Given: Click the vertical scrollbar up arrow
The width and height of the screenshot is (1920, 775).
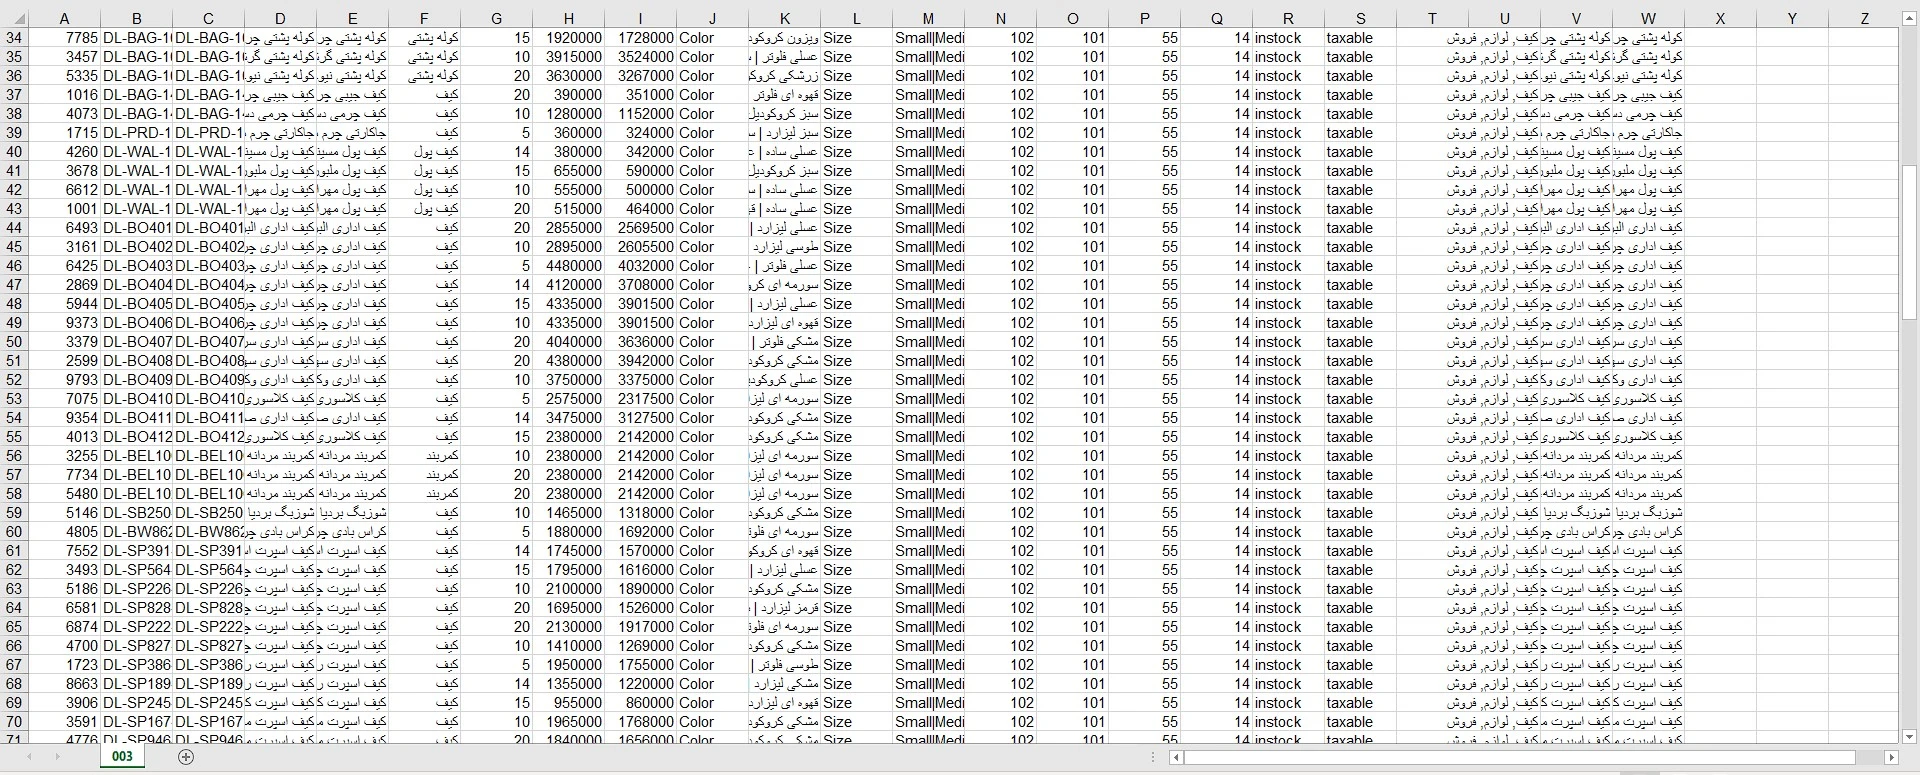Looking at the screenshot, I should (x=1909, y=19).
